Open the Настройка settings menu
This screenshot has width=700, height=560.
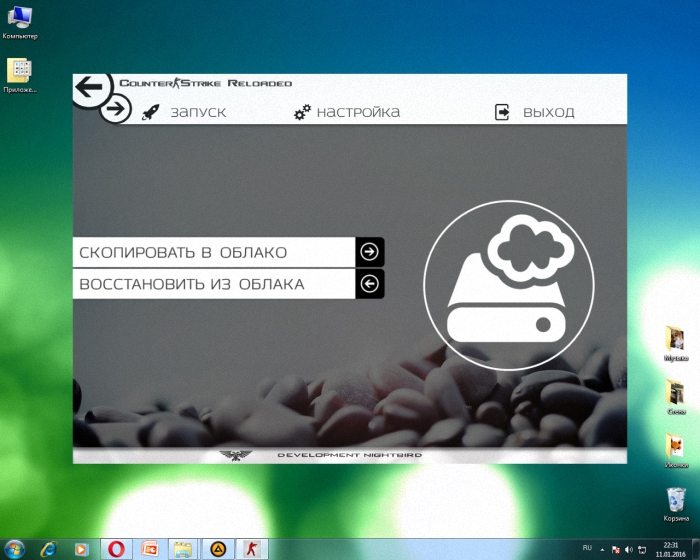[x=358, y=112]
